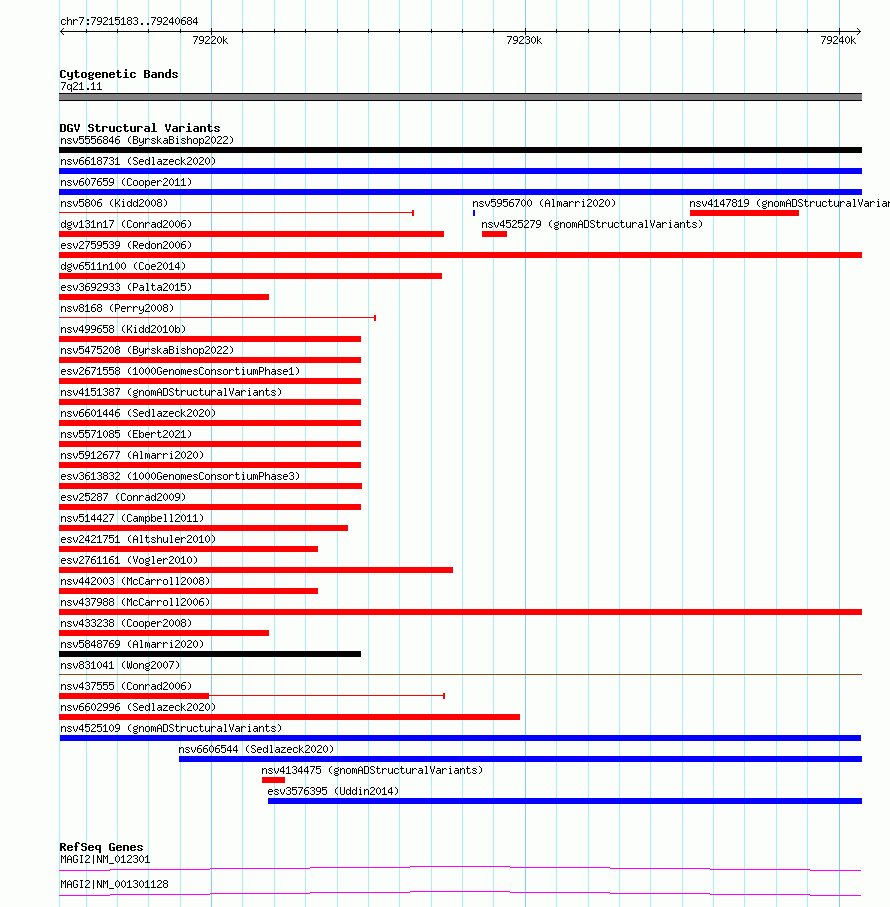The image size is (890, 907).
Task: Click nsv5475208 (ByrskaBishop2022) label
Action: pos(147,351)
